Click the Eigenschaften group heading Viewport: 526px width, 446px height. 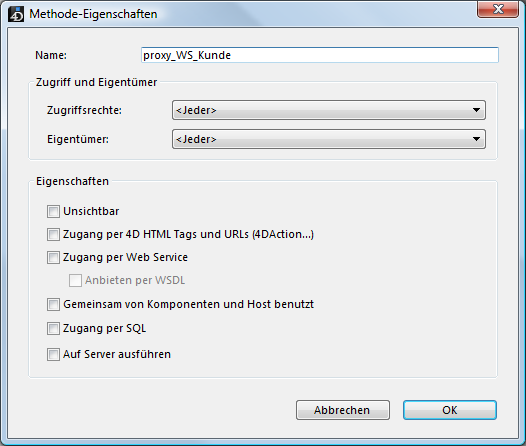click(72, 181)
